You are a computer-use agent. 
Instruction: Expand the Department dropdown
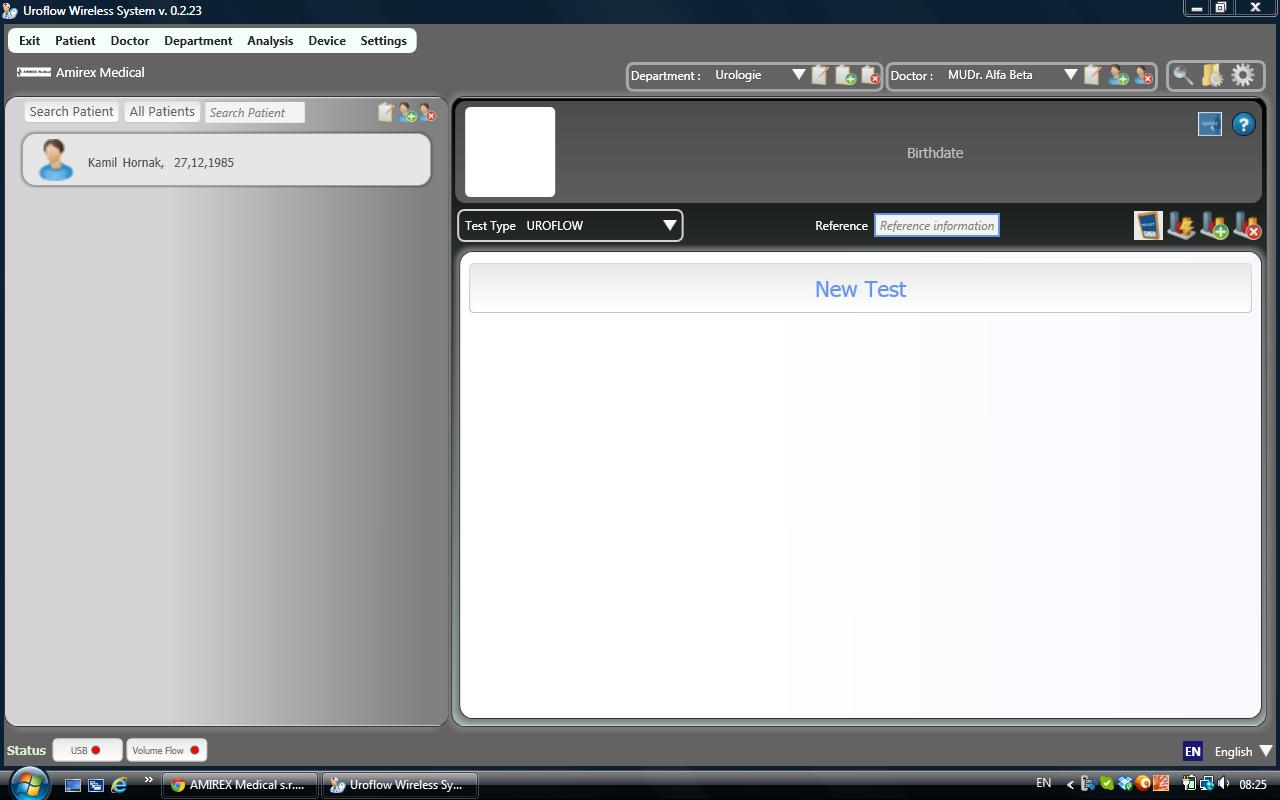(798, 75)
